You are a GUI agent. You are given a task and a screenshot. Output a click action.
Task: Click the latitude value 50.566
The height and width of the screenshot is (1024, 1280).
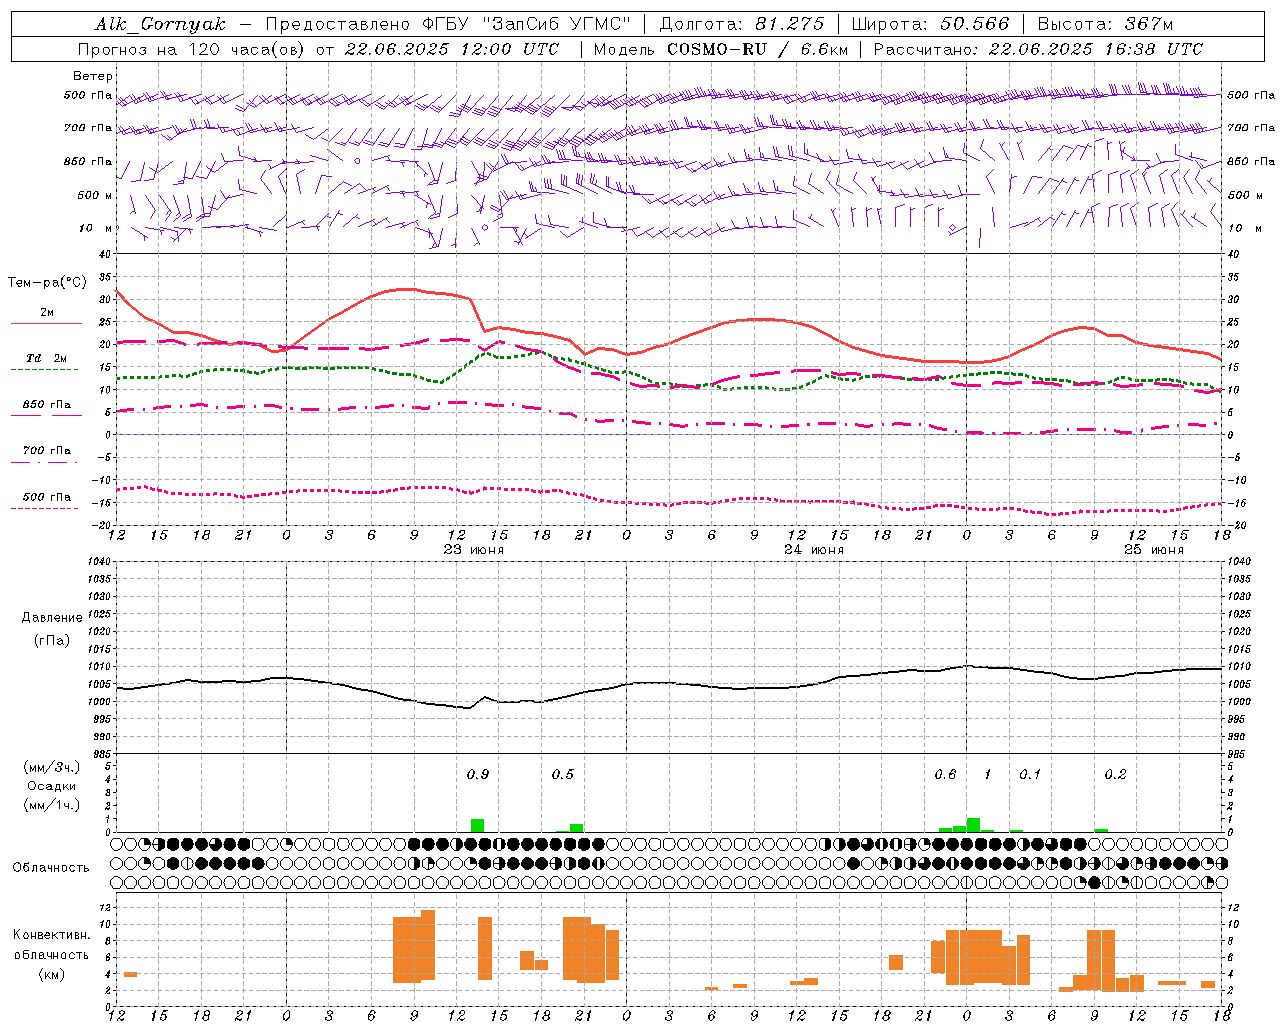pos(974,24)
